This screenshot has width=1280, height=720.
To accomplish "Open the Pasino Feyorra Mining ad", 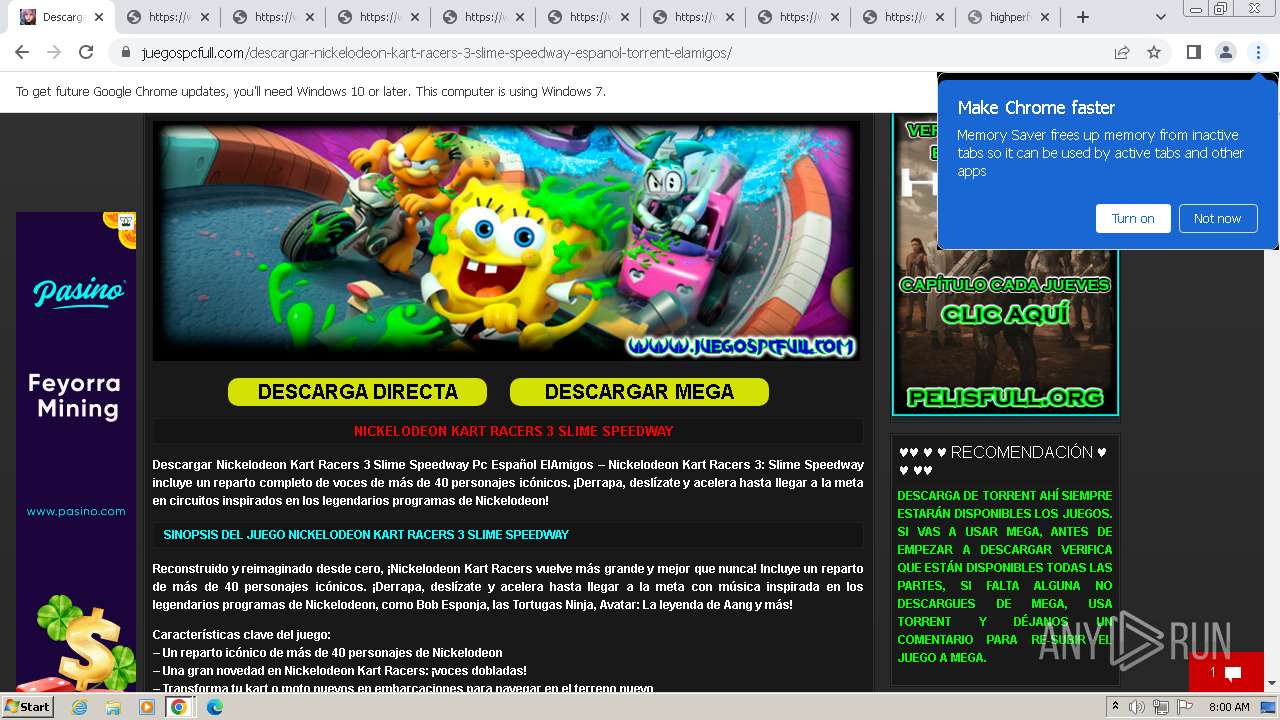I will [76, 451].
